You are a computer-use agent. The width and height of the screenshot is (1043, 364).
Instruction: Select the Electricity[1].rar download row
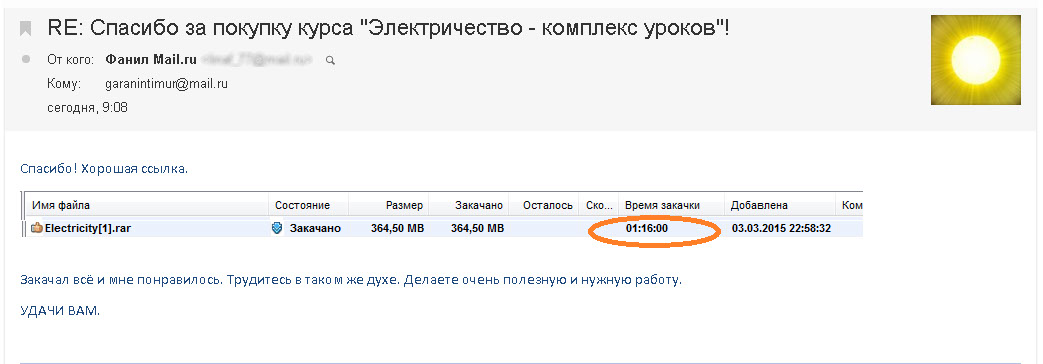coord(443,228)
